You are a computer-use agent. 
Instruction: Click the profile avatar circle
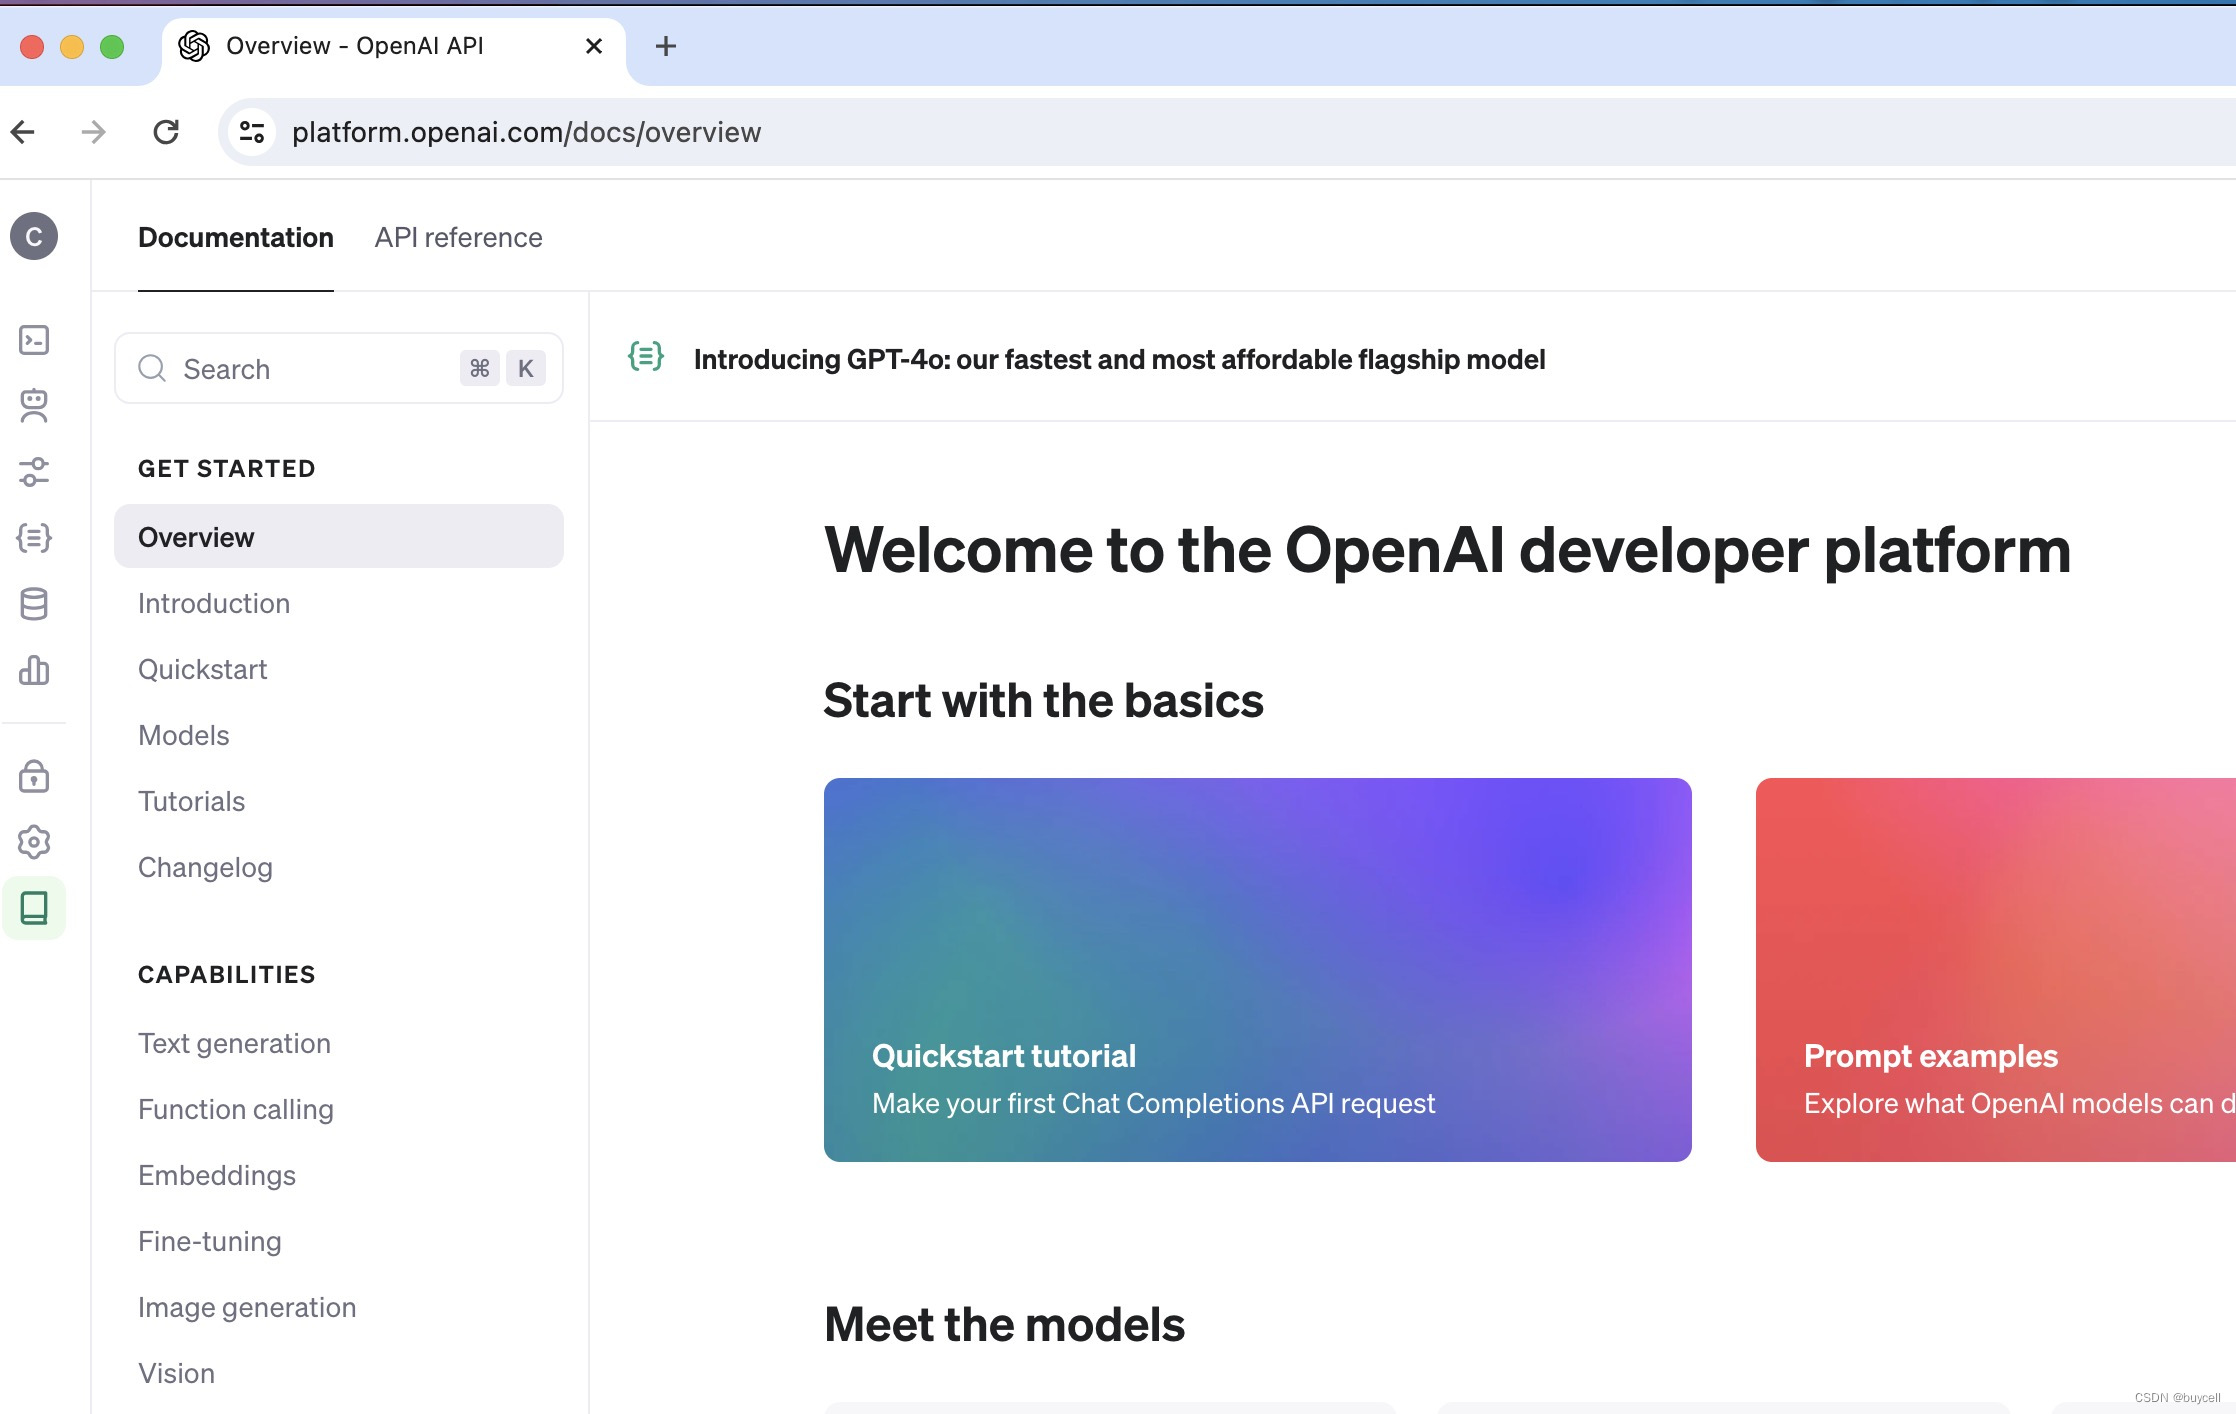pyautogui.click(x=34, y=236)
